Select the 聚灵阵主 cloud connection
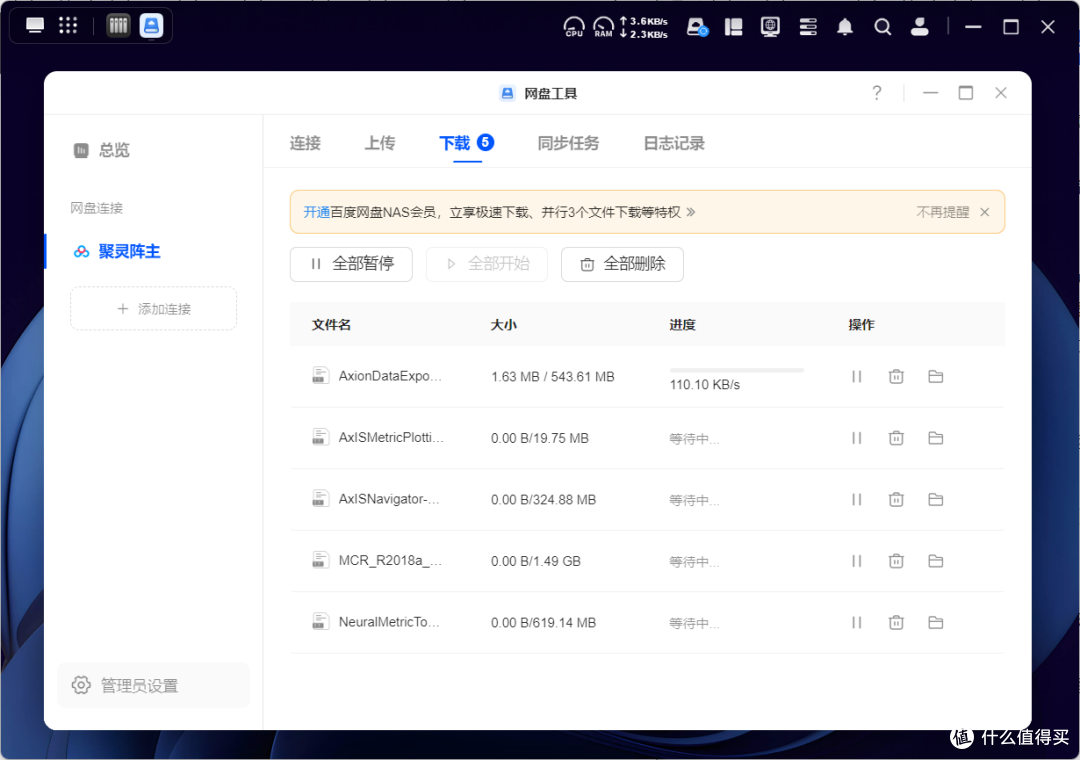The height and width of the screenshot is (760, 1080). [117, 251]
